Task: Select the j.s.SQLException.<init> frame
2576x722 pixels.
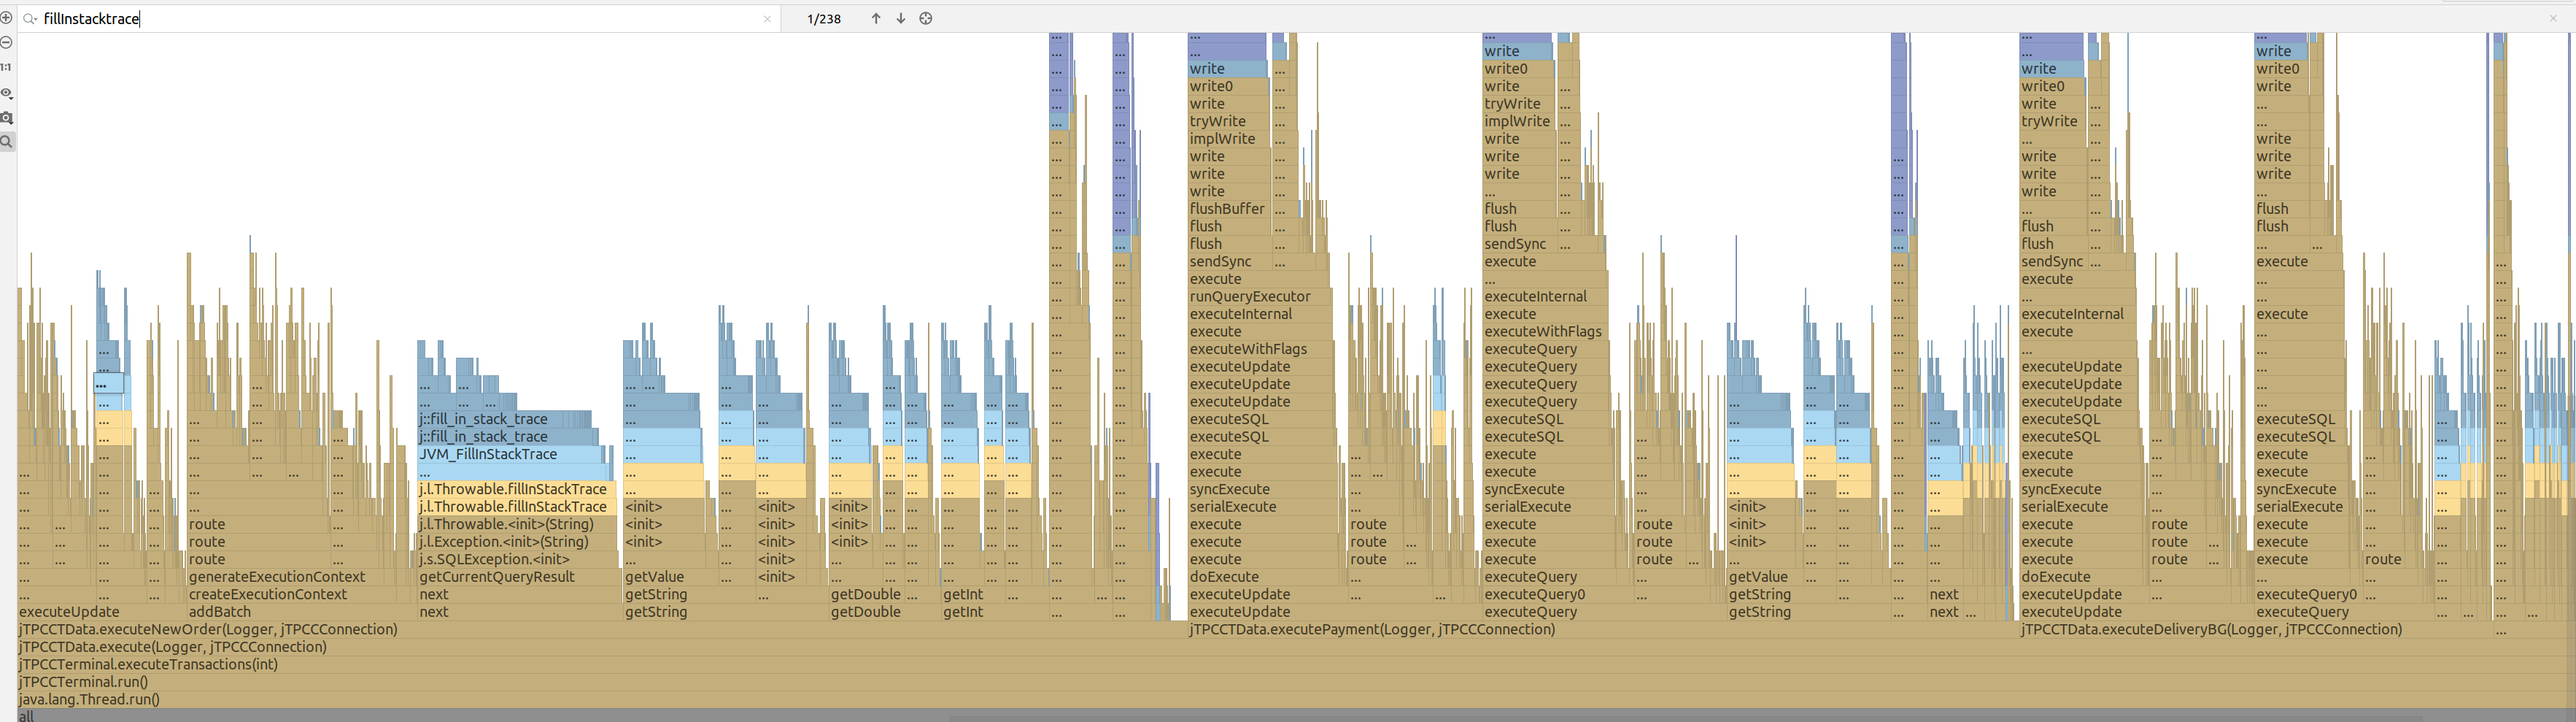Action: pos(518,559)
